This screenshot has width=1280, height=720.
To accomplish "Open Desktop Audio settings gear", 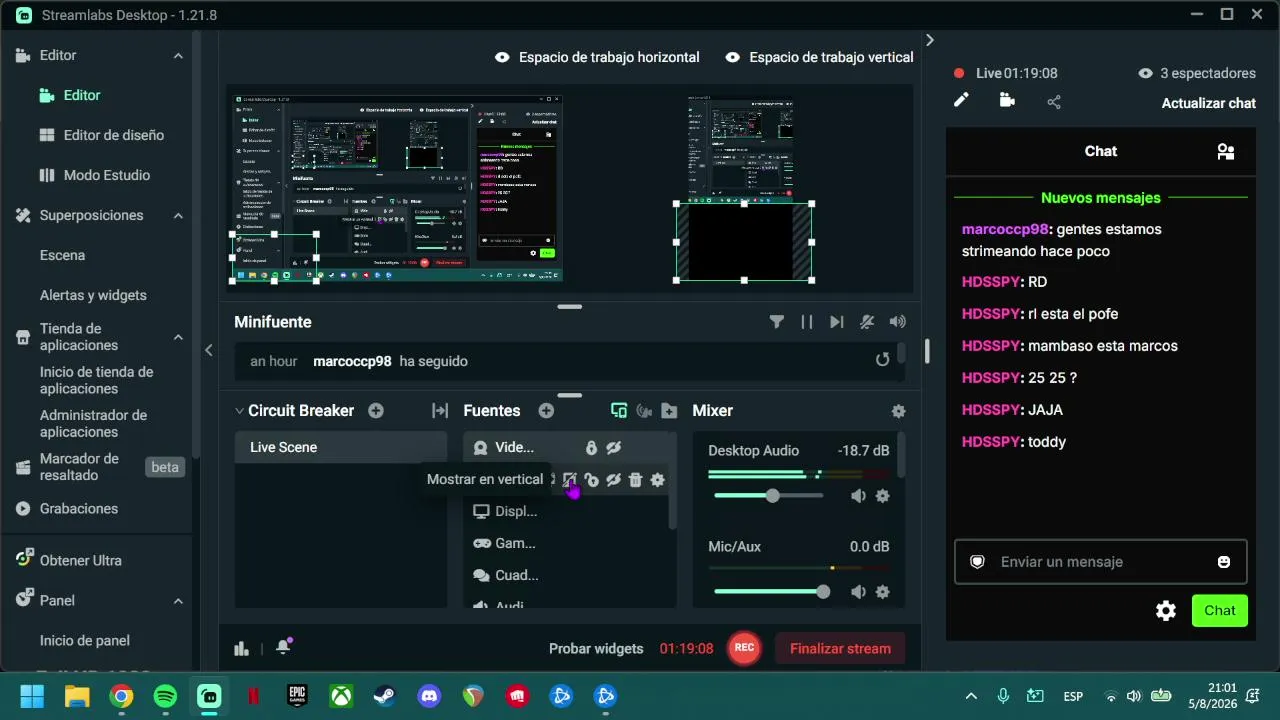I will (x=882, y=496).
